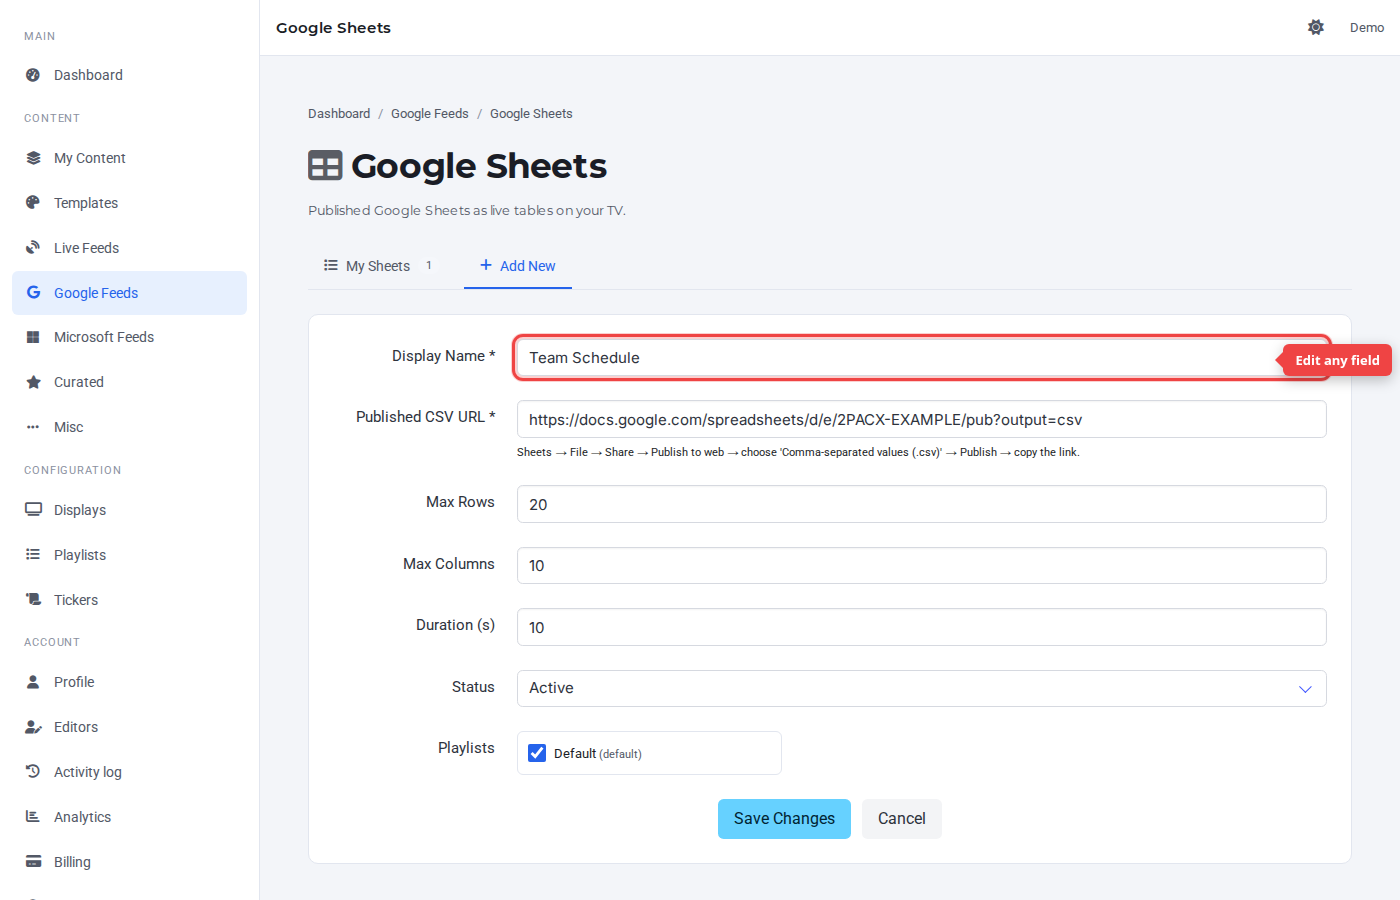Click the Google Sheets breadcrumb item
This screenshot has height=900, width=1400.
click(531, 114)
